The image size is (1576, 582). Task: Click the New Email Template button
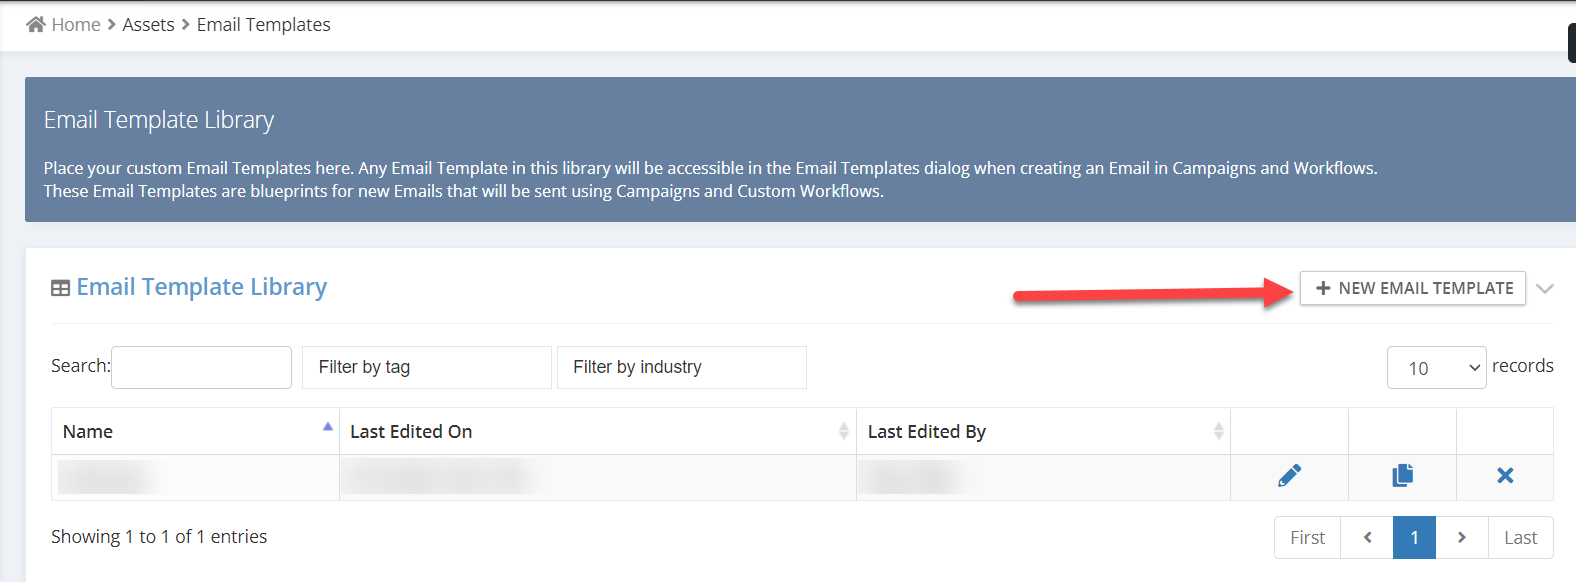coord(1413,288)
